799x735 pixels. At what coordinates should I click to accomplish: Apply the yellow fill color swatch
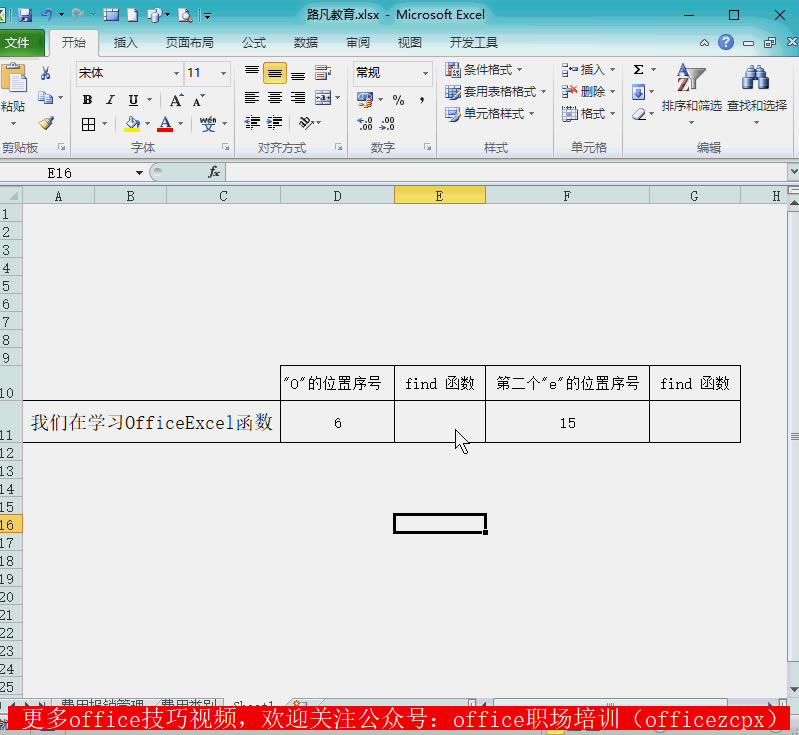[132, 124]
